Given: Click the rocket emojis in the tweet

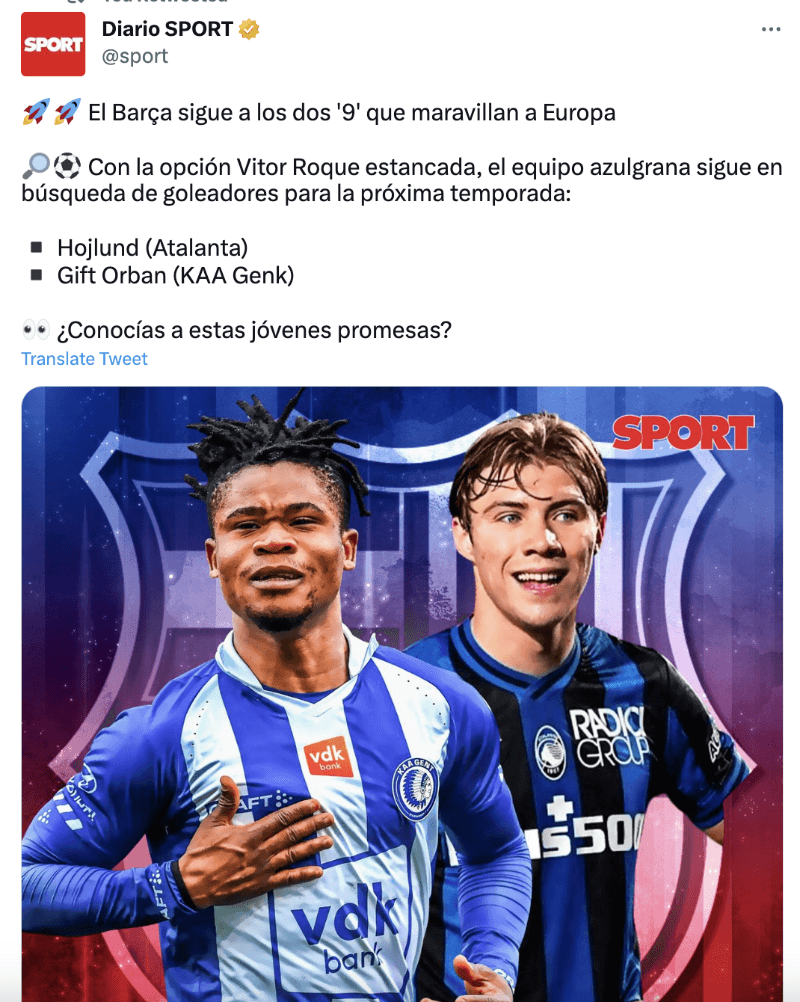Looking at the screenshot, I should (x=51, y=112).
